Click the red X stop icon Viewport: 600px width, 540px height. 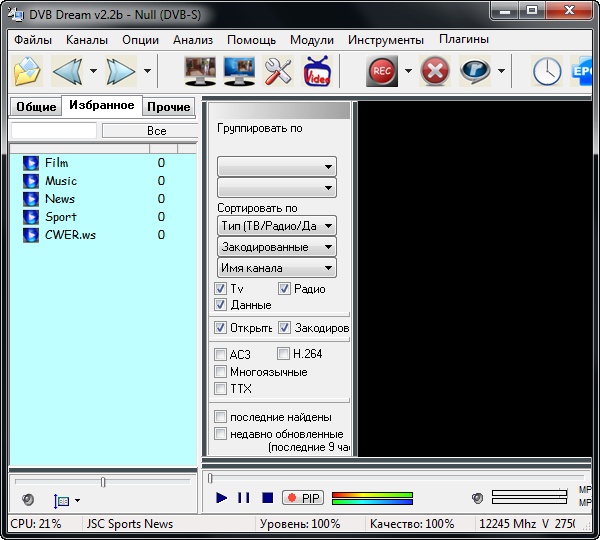[x=435, y=71]
